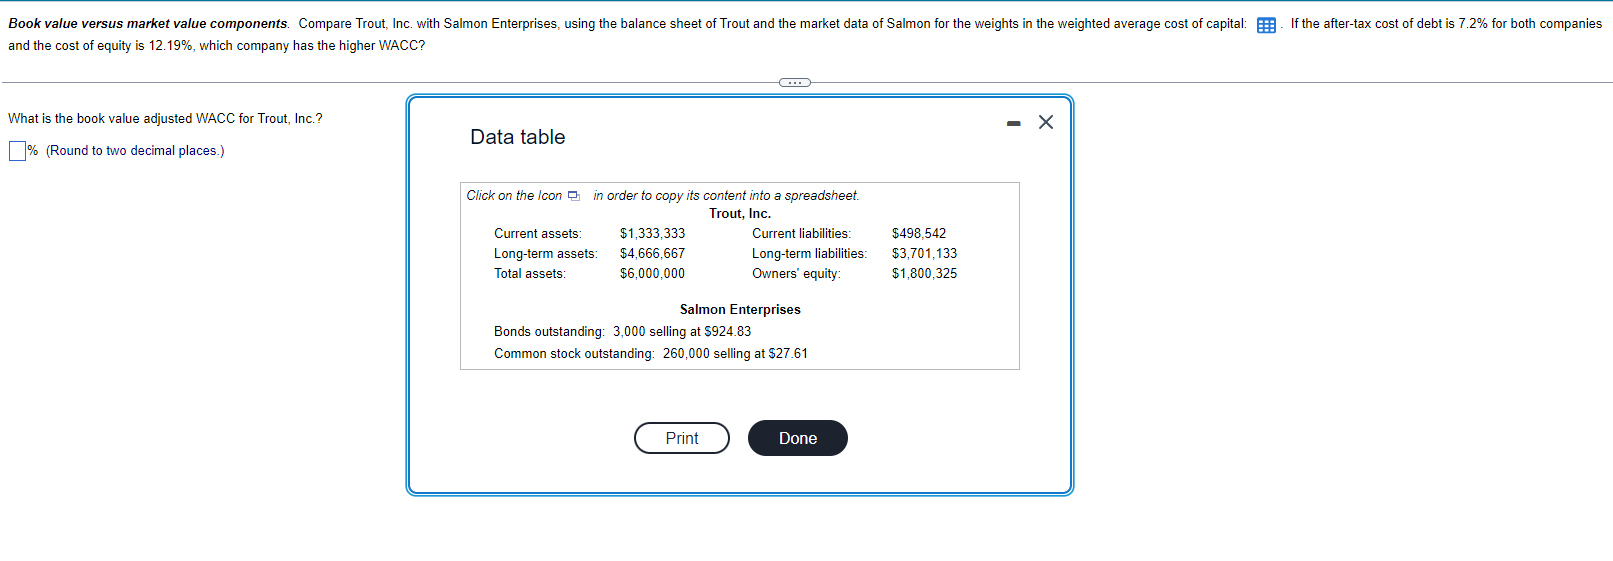Image resolution: width=1613 pixels, height=561 pixels.
Task: Click the Done button
Action: pos(798,438)
